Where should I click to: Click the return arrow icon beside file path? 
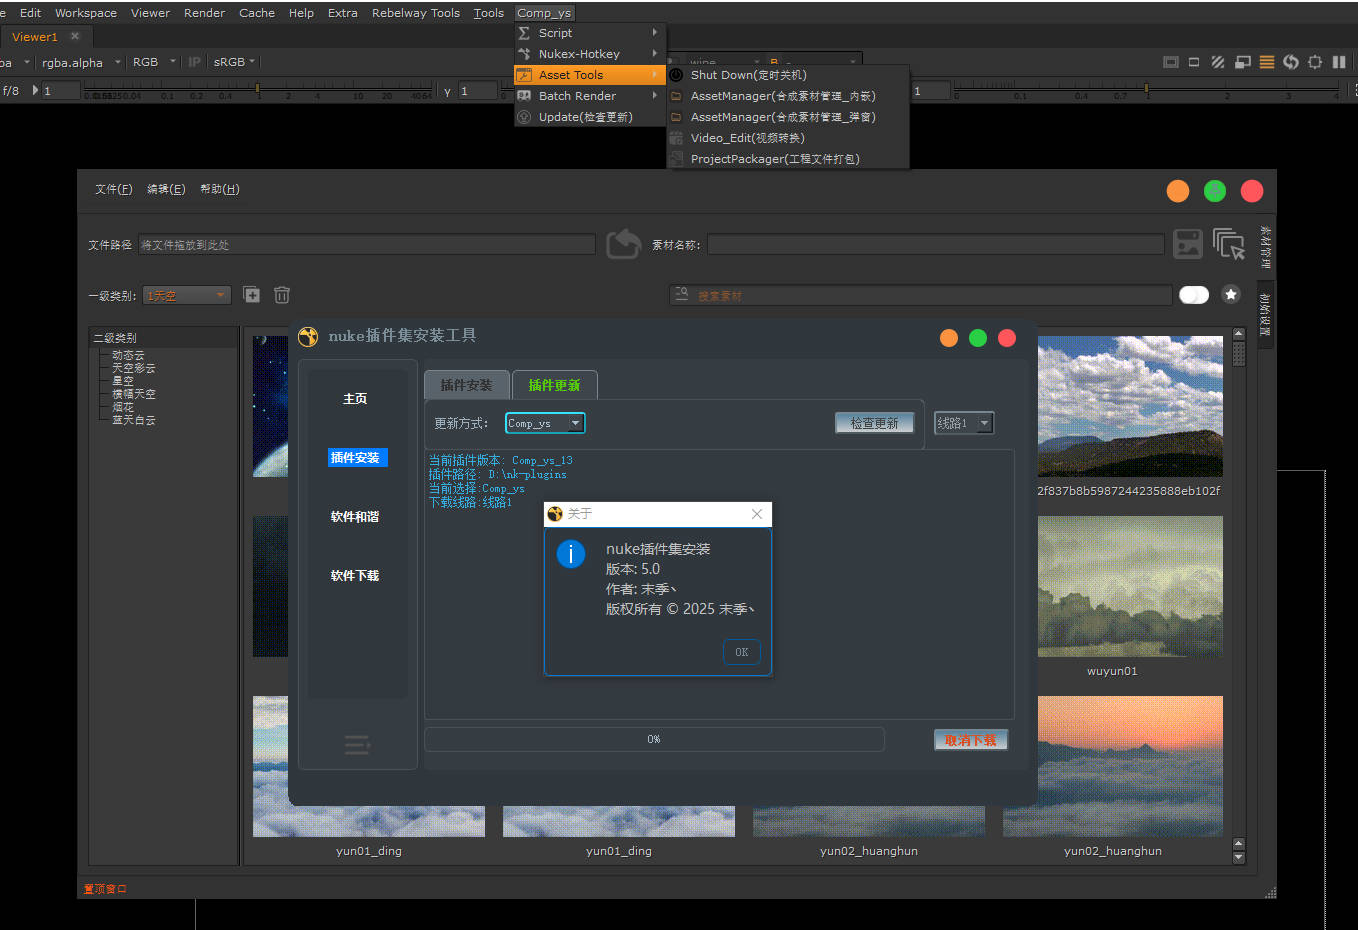coord(624,244)
